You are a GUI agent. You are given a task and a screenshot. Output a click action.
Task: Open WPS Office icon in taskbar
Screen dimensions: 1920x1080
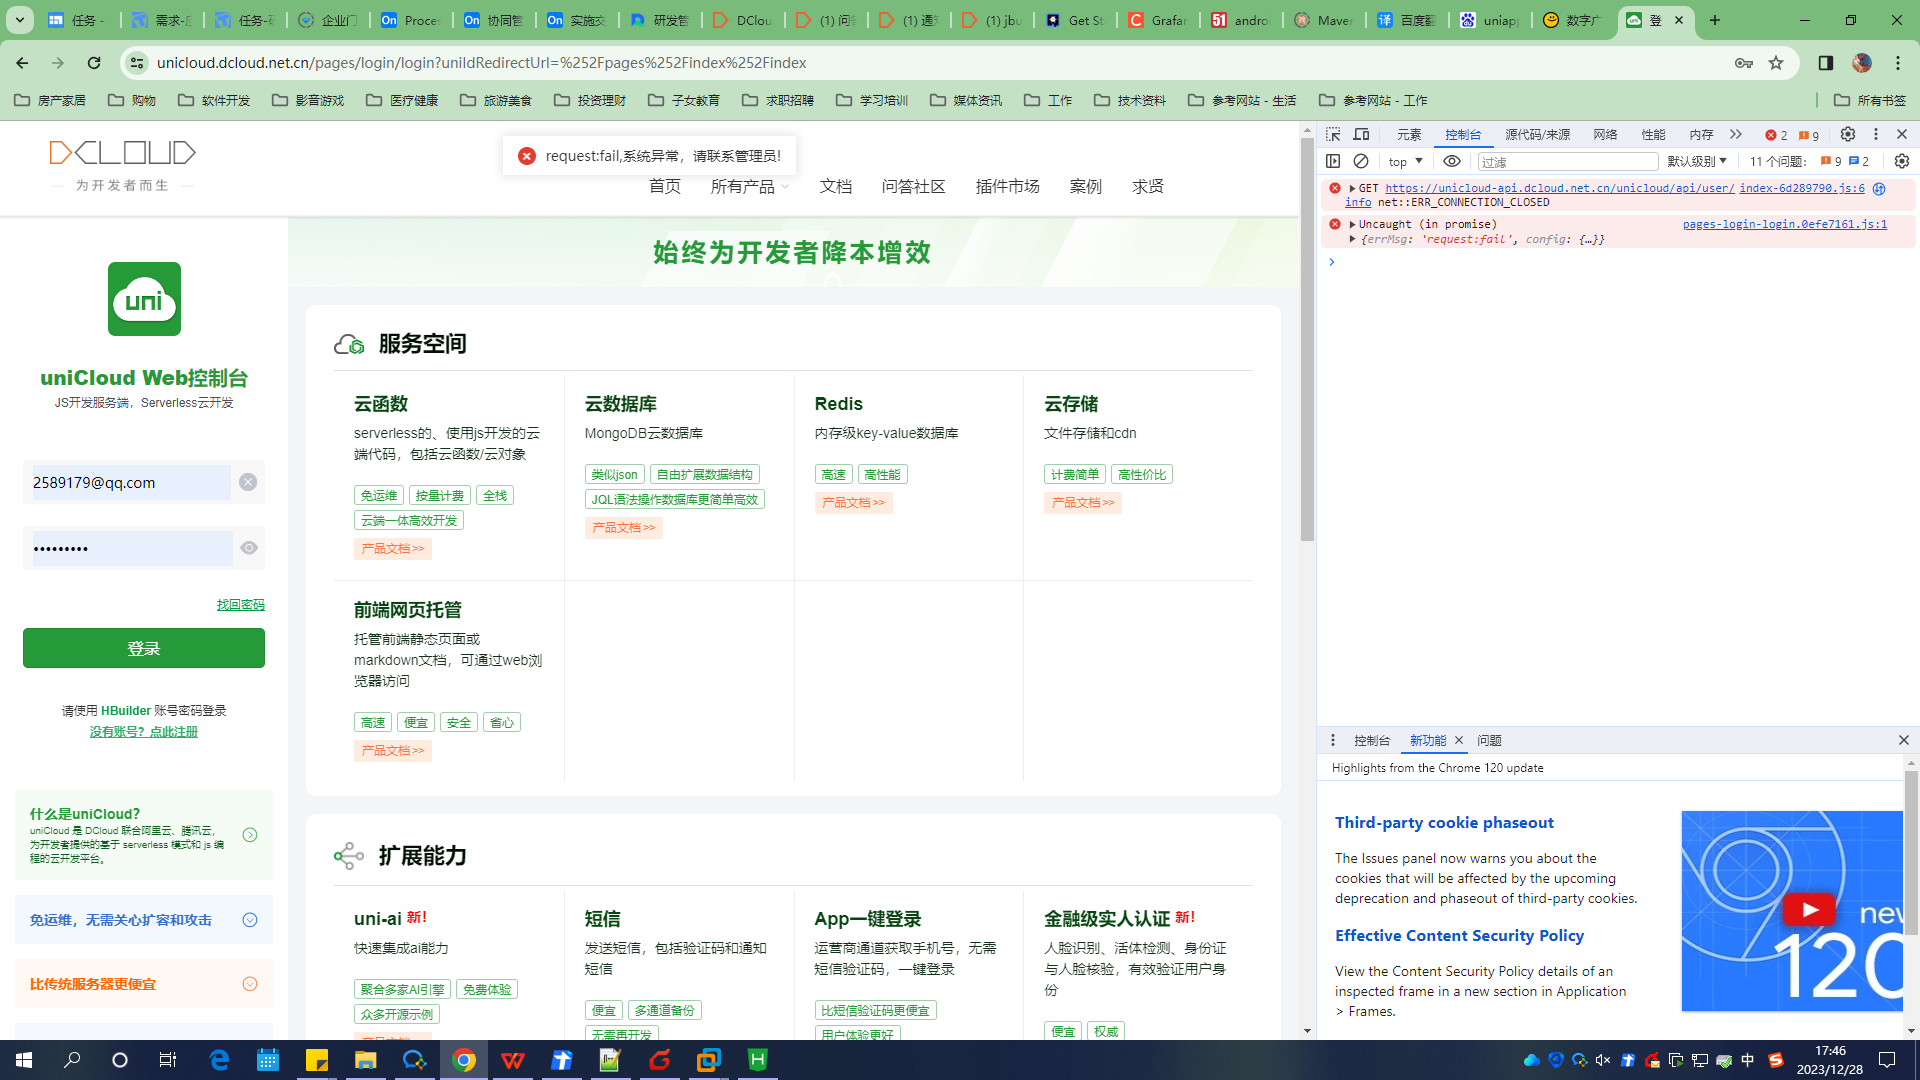(x=512, y=1060)
